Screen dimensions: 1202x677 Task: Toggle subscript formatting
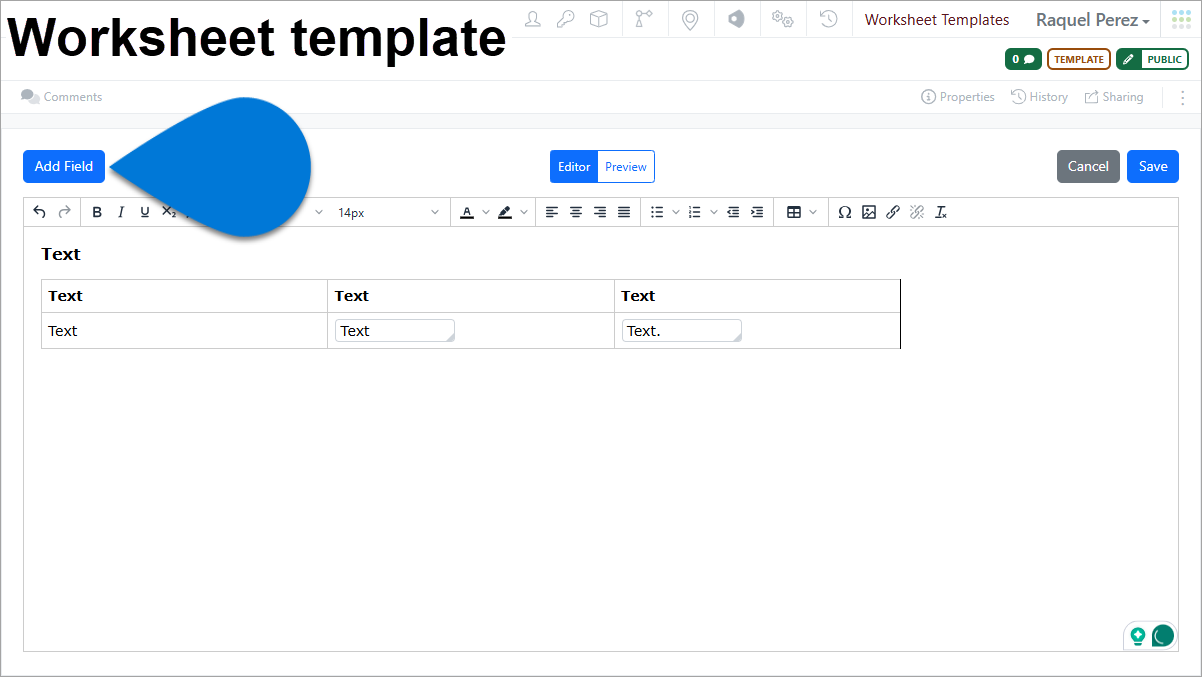tap(169, 212)
